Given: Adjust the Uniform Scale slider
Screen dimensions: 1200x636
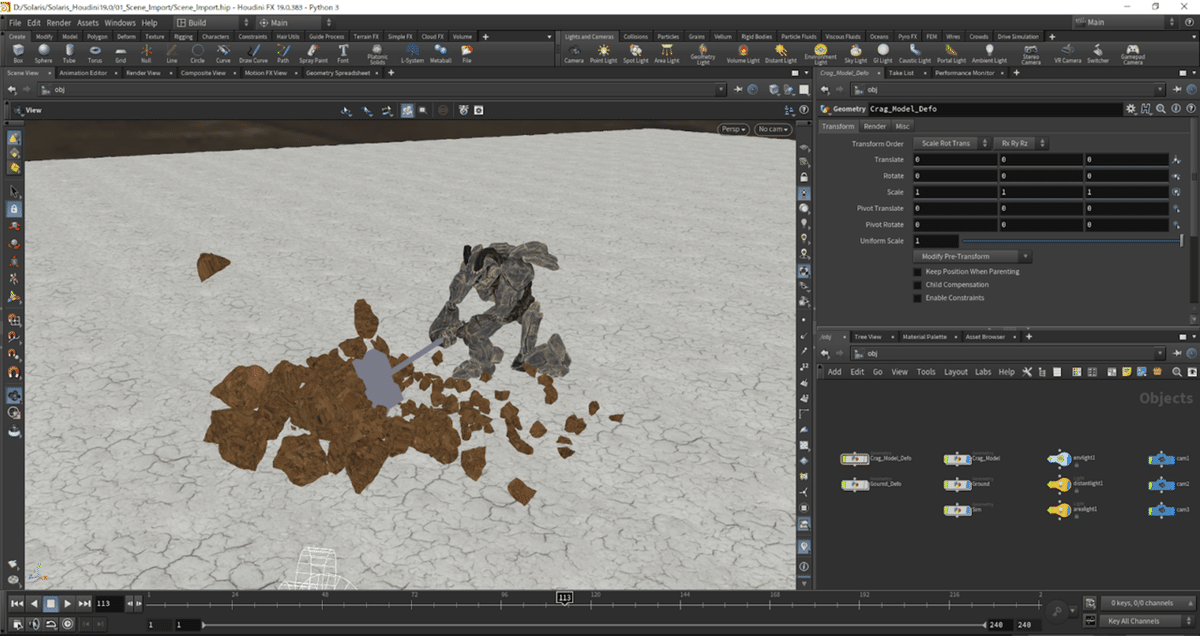Looking at the screenshot, I should point(1070,241).
